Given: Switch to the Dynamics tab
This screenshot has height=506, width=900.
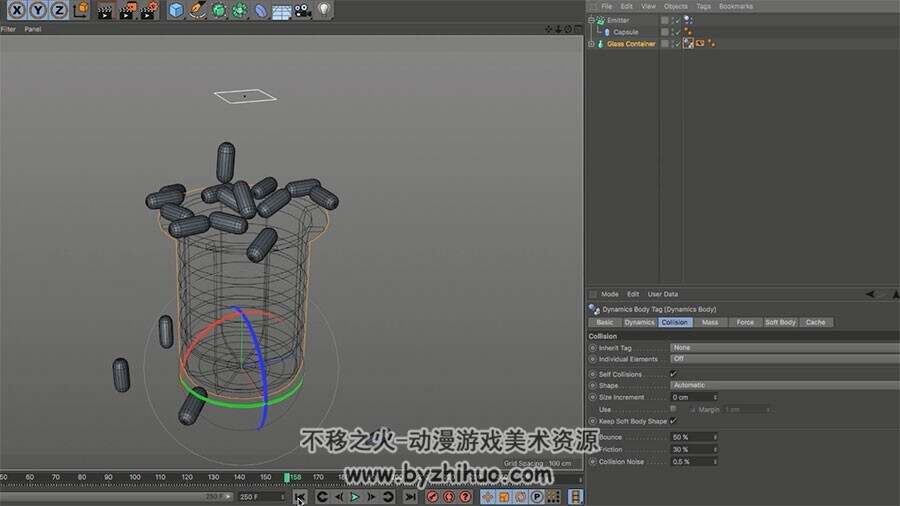Looking at the screenshot, I should (639, 322).
